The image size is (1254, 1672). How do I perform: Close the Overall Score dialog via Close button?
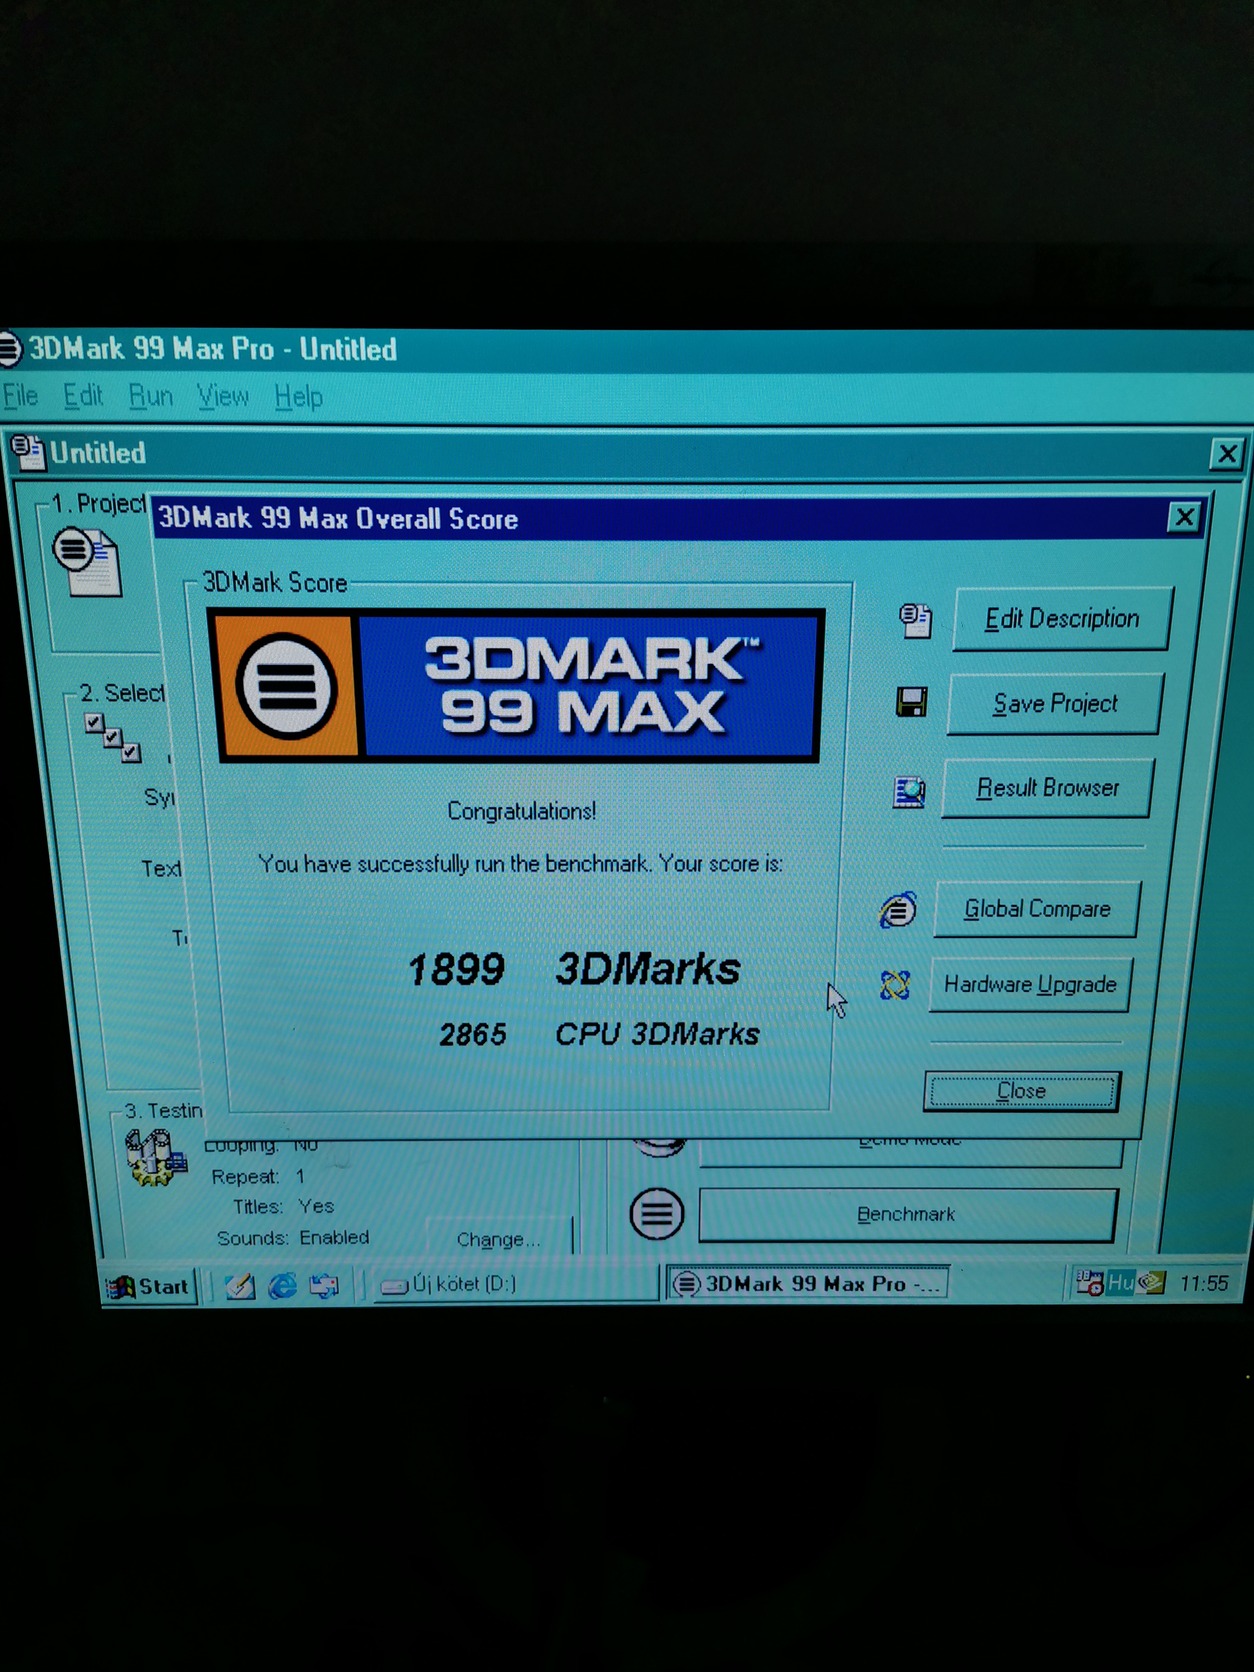(x=1021, y=1091)
